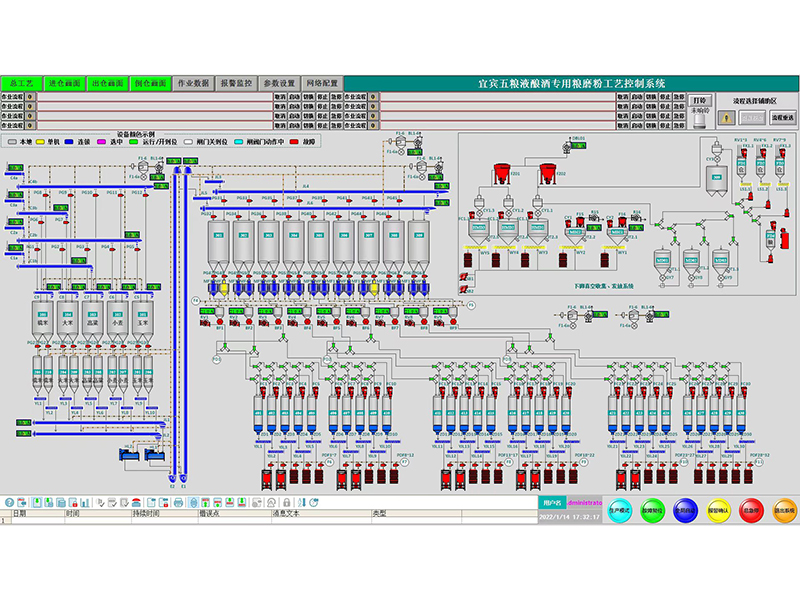The width and height of the screenshot is (800, 600).
Task: Click the yellow 报警确认 round button
Action: tap(718, 510)
